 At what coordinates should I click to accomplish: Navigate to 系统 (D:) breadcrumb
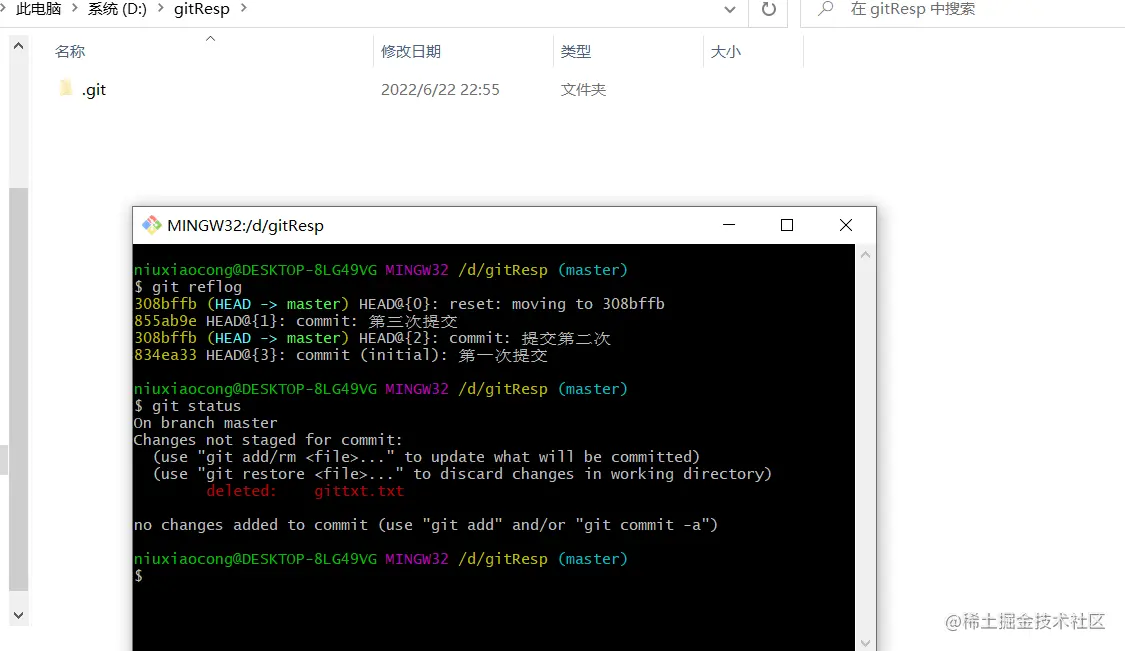117,9
